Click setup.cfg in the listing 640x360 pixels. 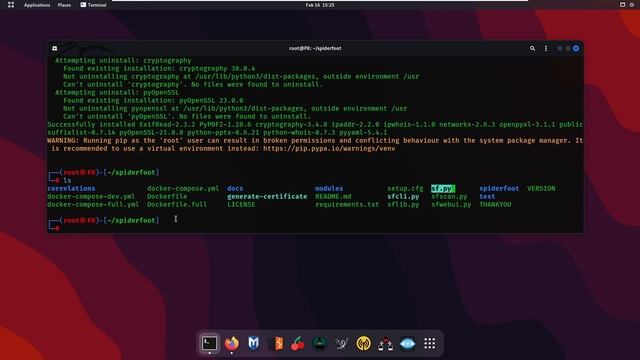click(x=405, y=189)
